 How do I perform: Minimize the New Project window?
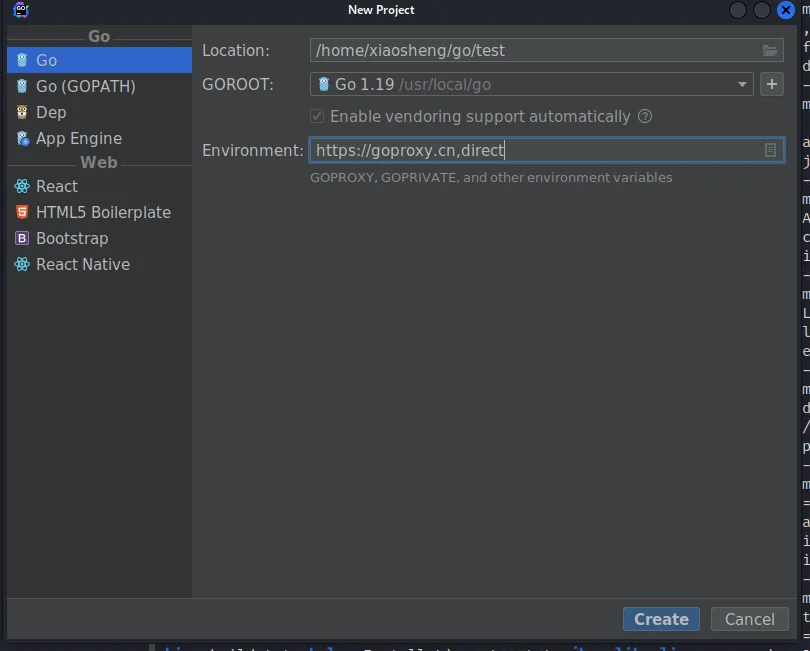(737, 10)
